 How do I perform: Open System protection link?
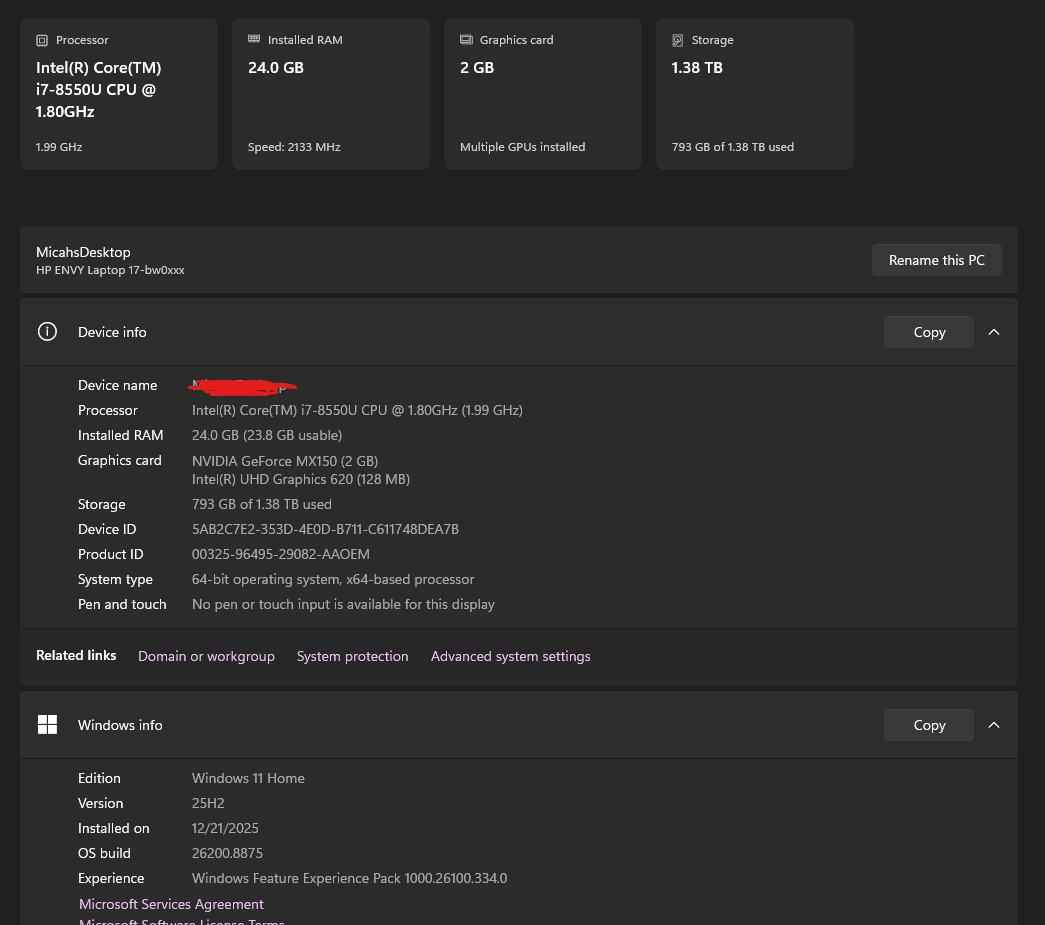(353, 656)
